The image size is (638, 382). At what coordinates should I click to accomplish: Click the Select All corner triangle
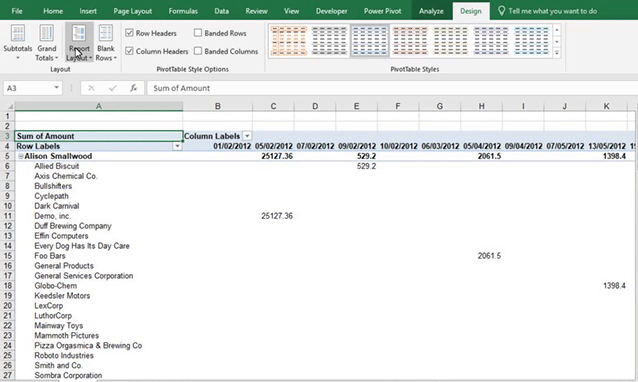point(9,106)
